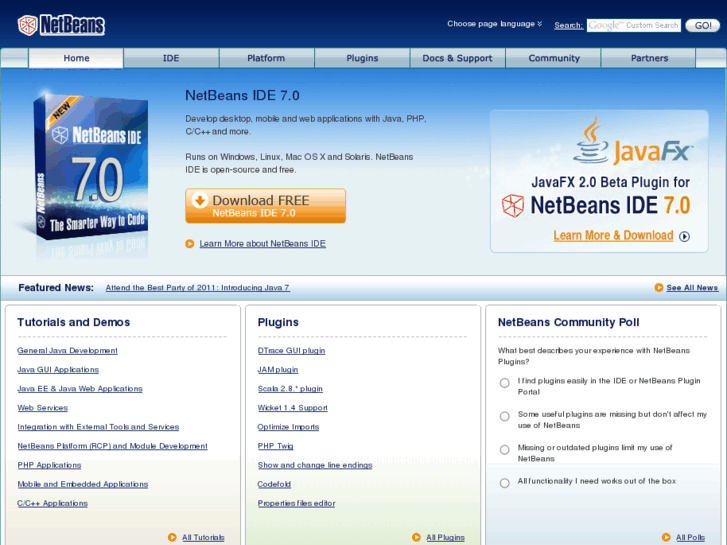
Task: Click the NetBeans IDE 7.0 headline
Action: 242,96
